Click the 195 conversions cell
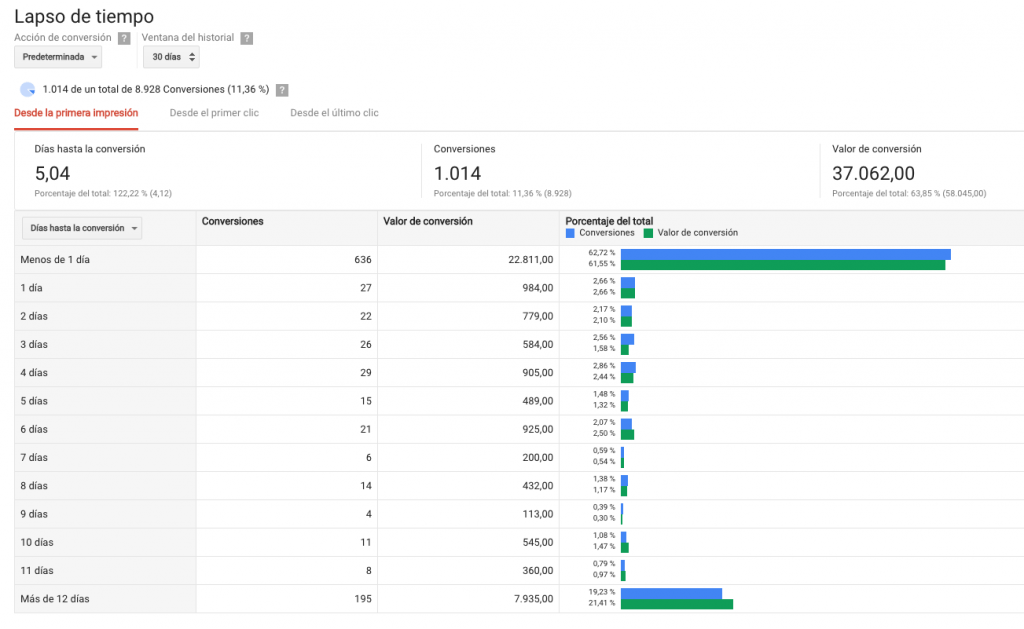 [x=363, y=599]
